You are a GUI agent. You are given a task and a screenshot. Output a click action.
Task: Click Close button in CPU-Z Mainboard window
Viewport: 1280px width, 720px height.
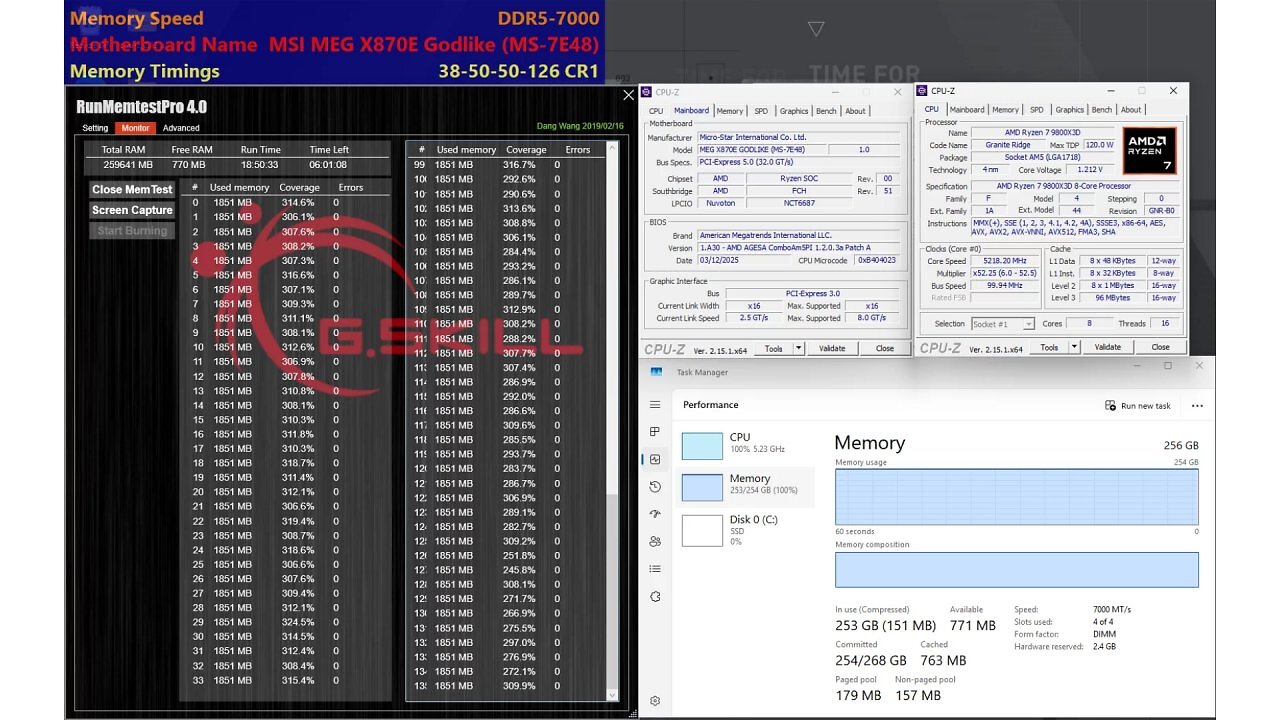click(x=884, y=348)
